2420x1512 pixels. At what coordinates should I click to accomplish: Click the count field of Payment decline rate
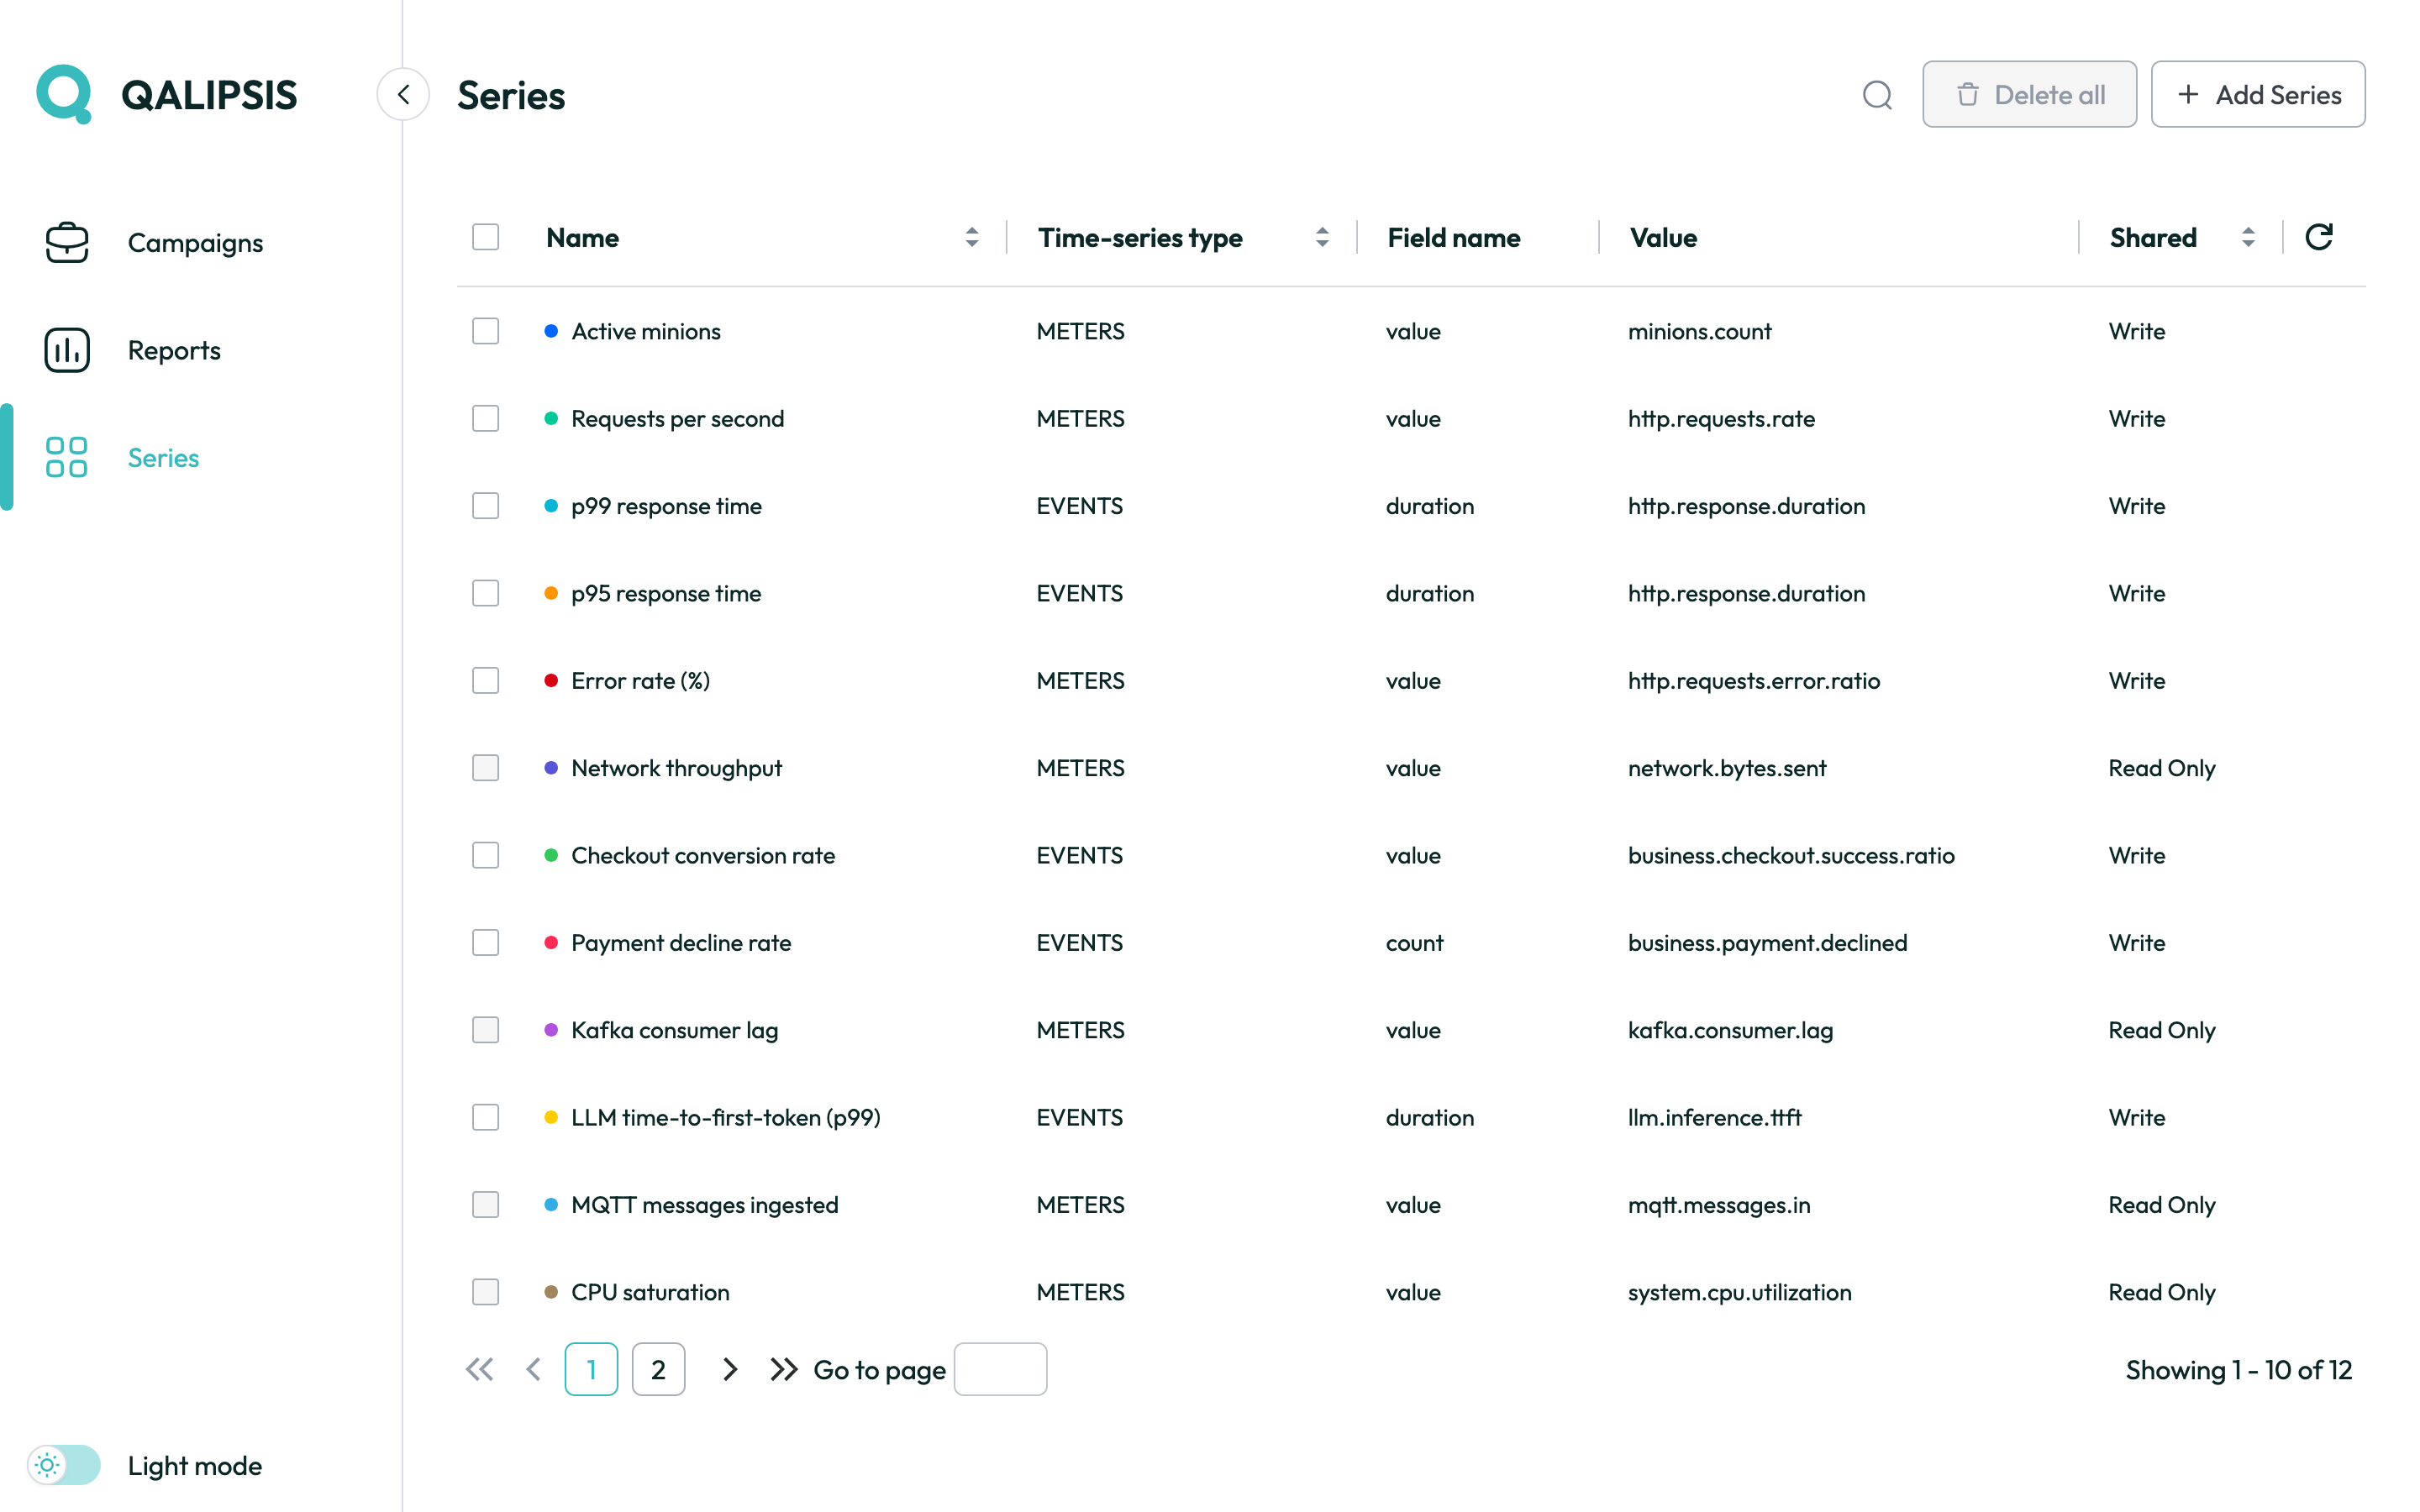point(1414,942)
